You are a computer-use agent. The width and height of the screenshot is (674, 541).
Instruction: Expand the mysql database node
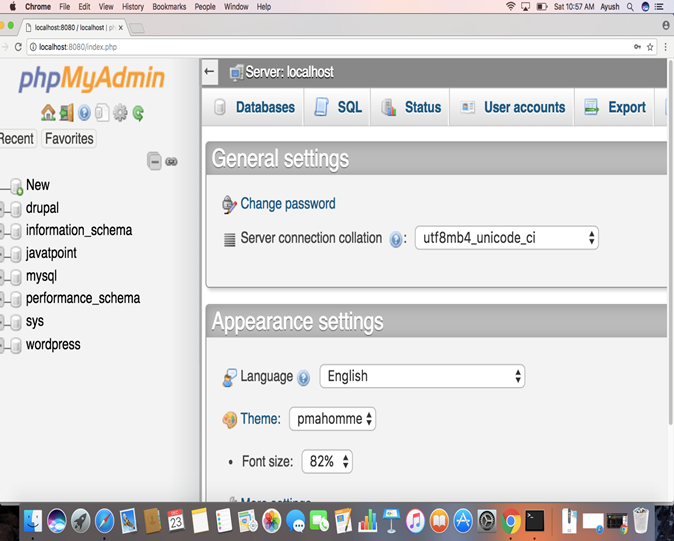click(2, 278)
